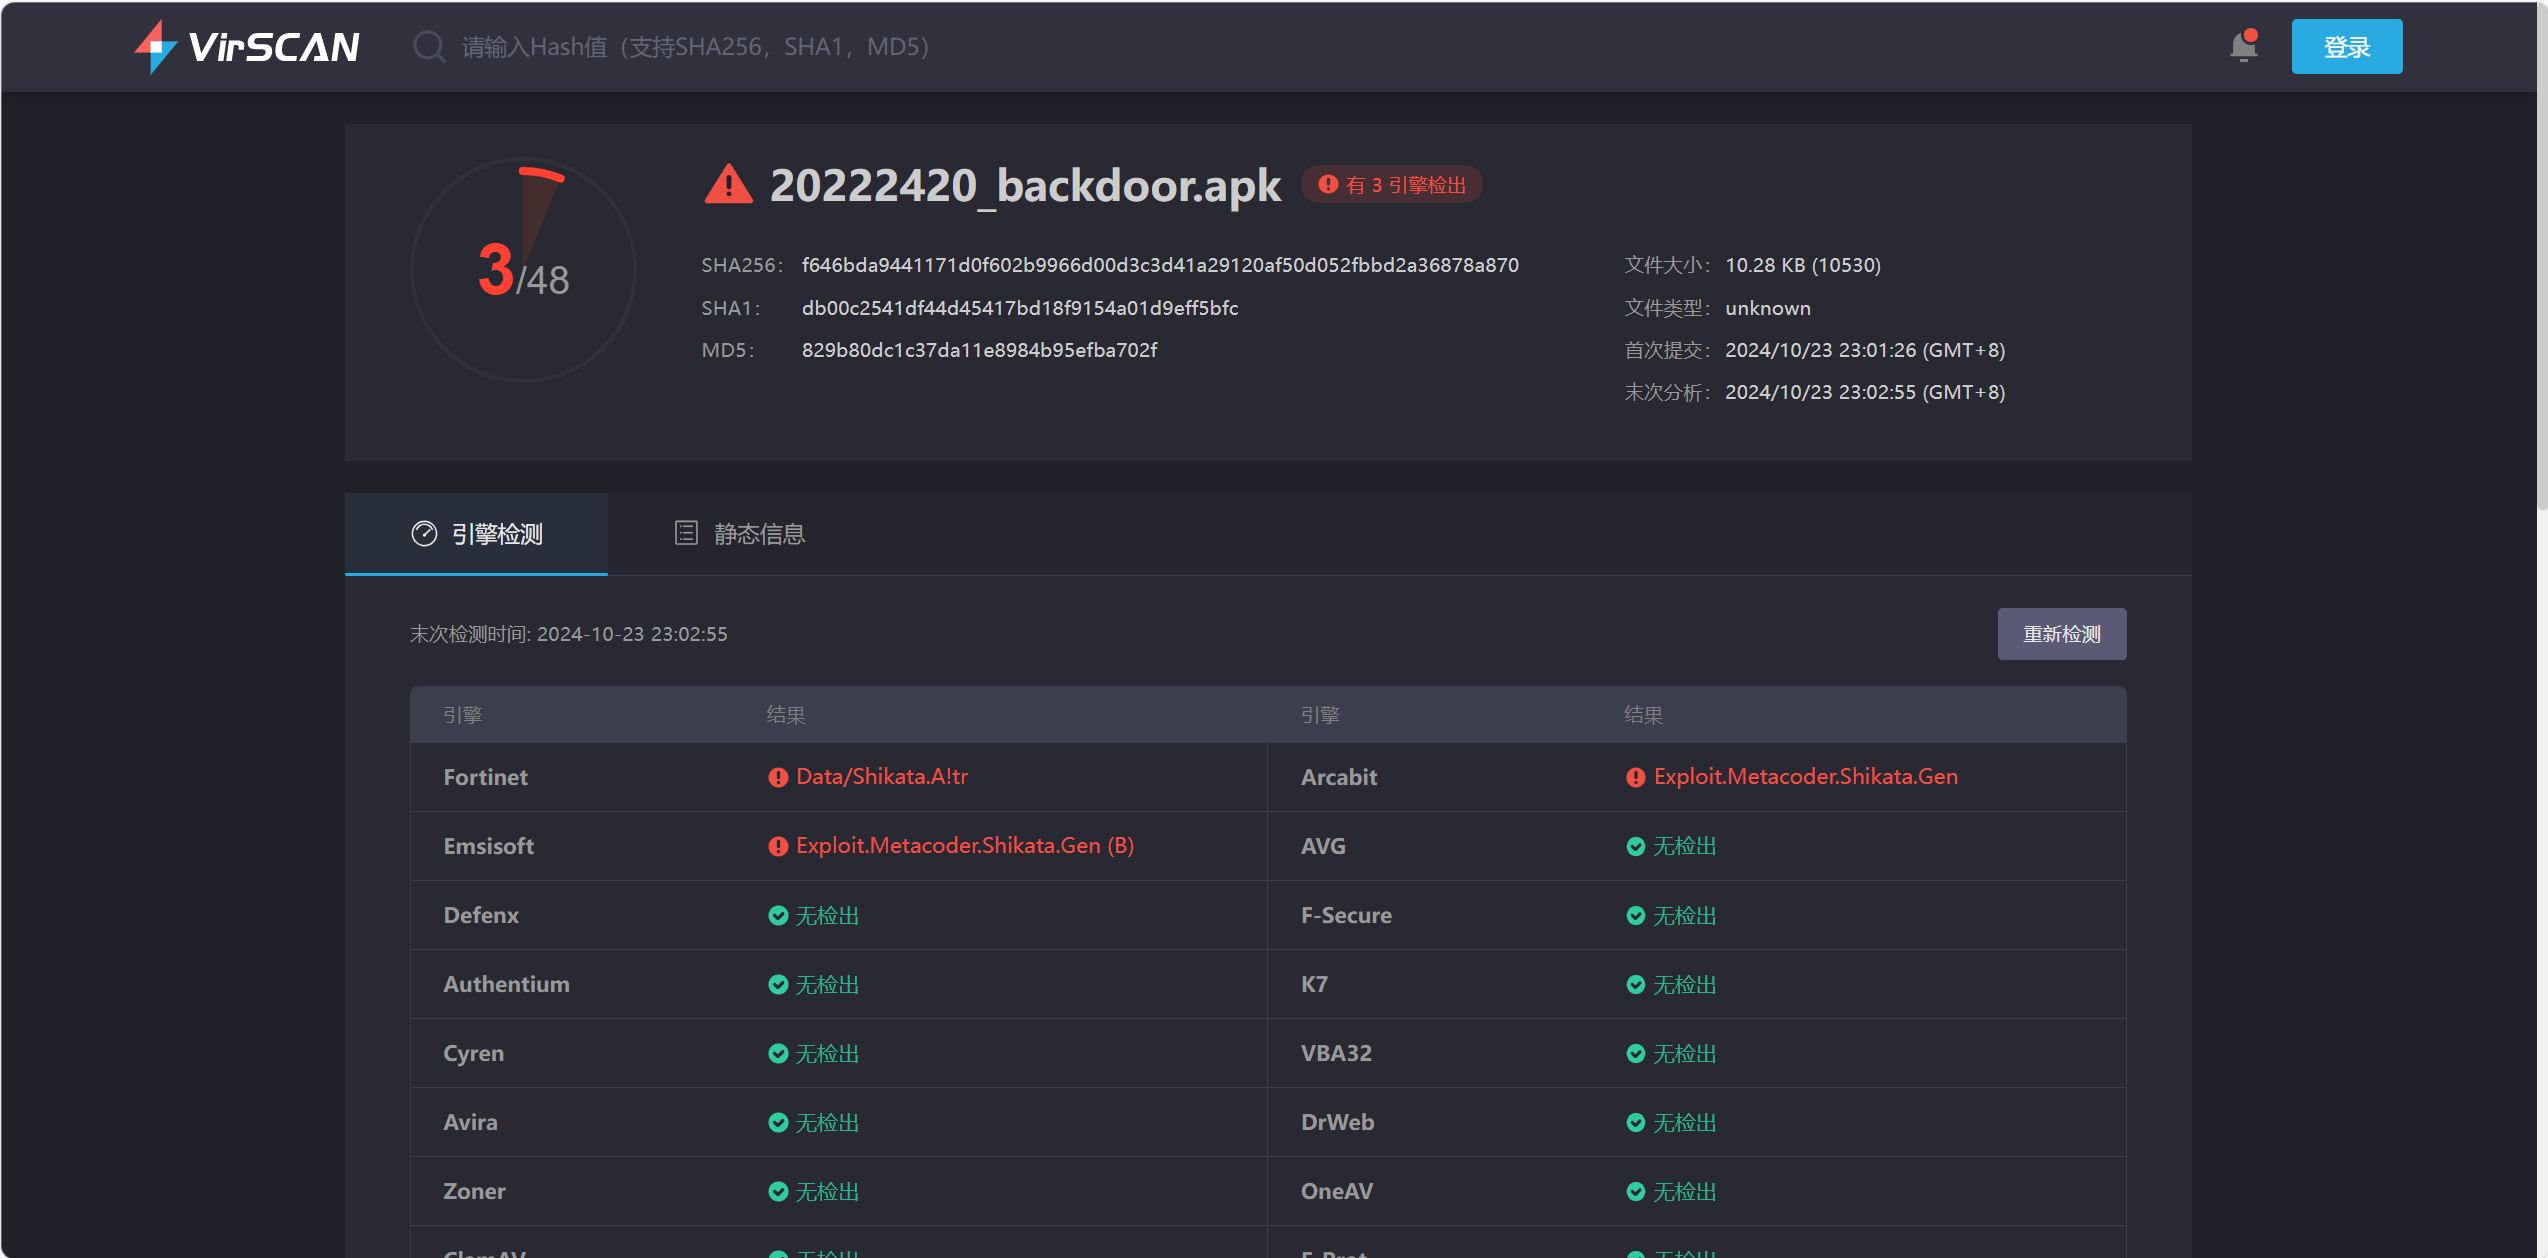Click Cyren's green check icon

point(778,1053)
